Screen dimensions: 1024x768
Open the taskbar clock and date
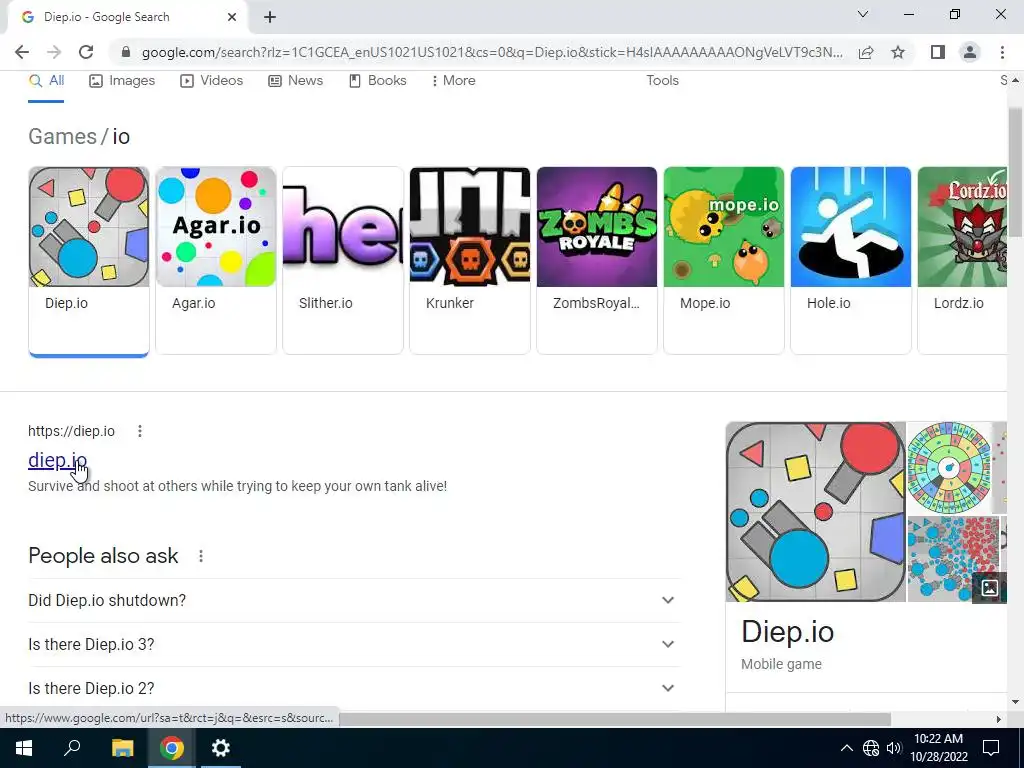coord(938,748)
